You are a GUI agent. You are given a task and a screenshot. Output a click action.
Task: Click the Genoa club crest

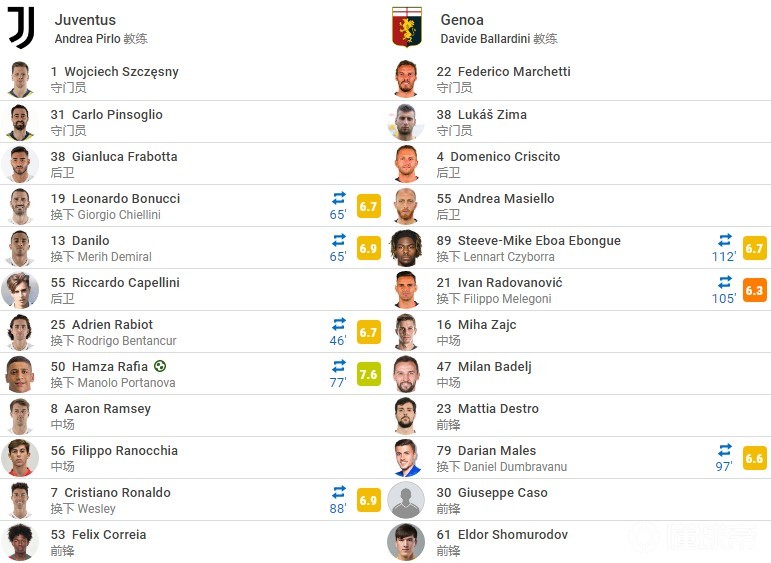[x=407, y=27]
